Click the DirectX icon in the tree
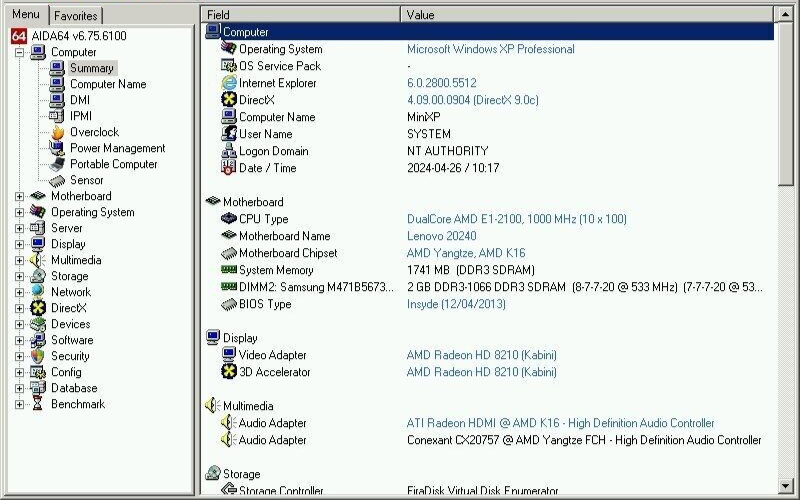800x500 pixels. coord(38,308)
